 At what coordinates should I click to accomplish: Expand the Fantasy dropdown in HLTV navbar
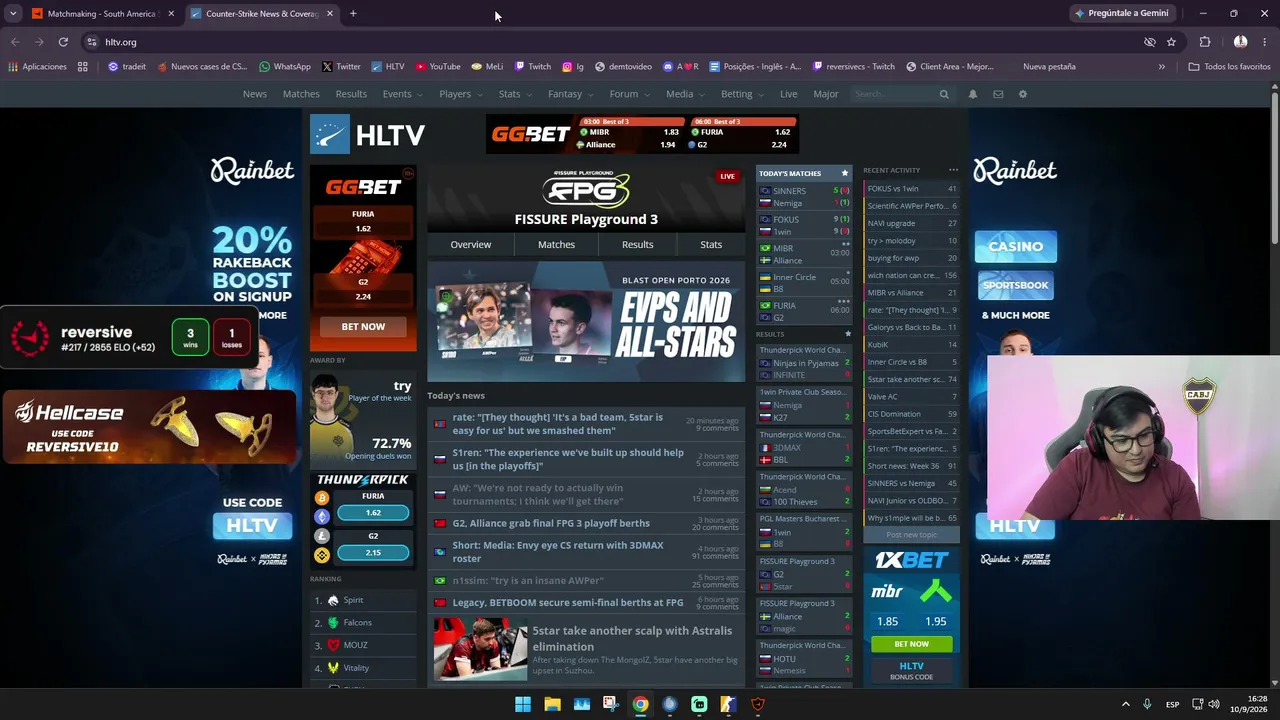click(x=570, y=94)
